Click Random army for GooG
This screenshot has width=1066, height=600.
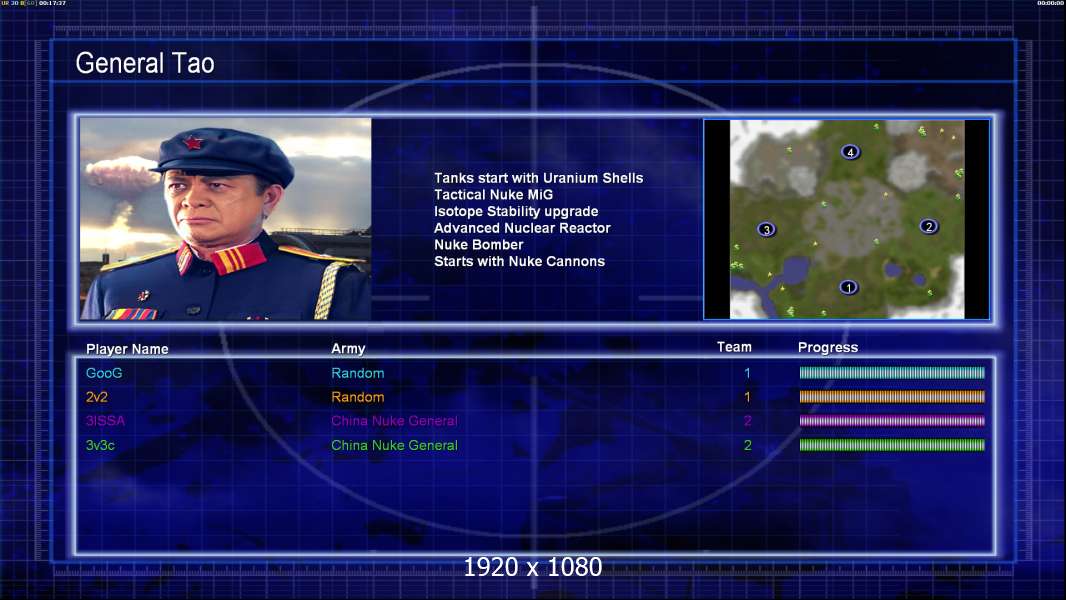point(358,373)
